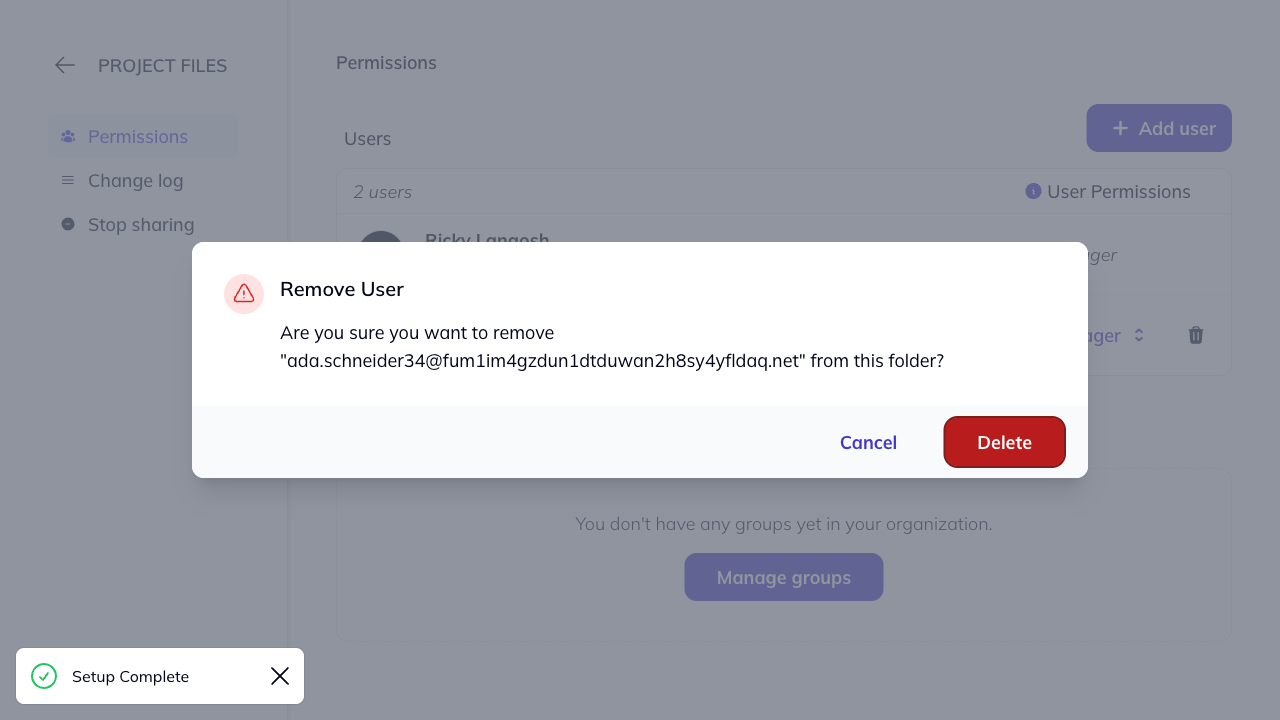
Task: Click the Add user button
Action: (1158, 128)
